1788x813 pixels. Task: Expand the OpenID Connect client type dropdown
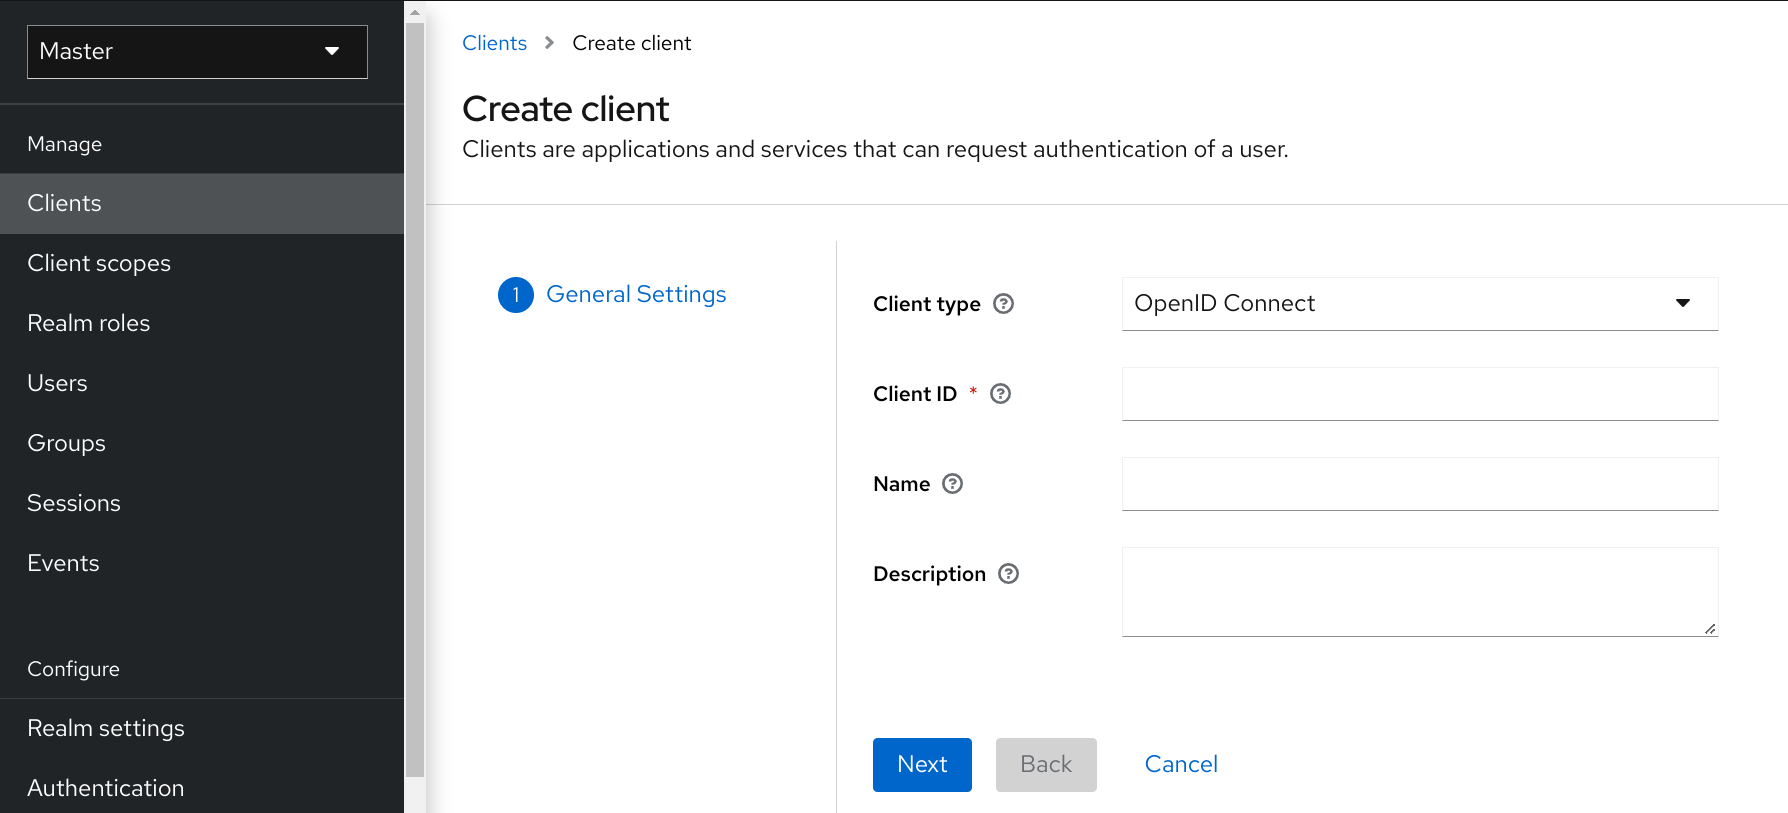1419,304
